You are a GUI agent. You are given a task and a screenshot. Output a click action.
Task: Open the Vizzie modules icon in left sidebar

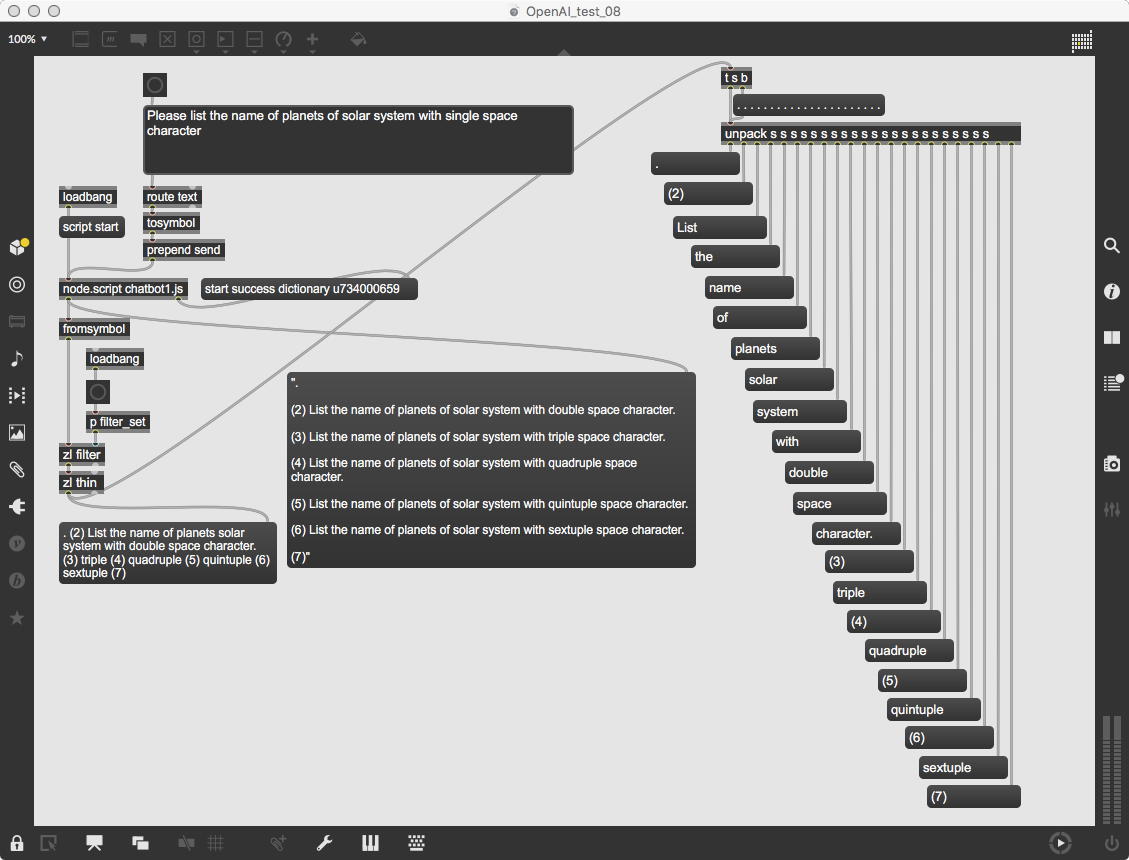click(x=17, y=543)
